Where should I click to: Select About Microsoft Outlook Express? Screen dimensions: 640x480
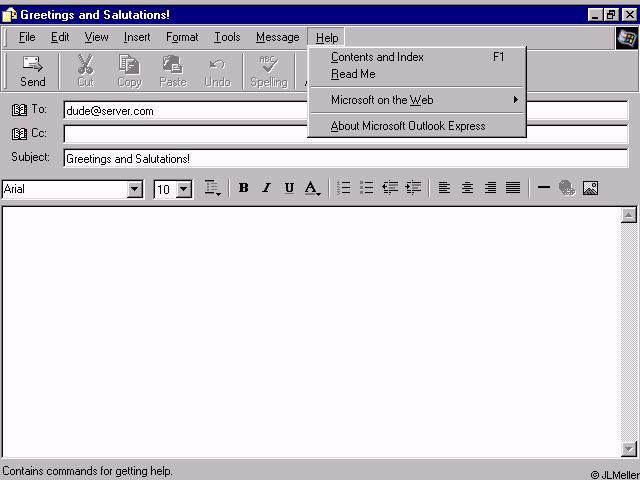pyautogui.click(x=417, y=126)
